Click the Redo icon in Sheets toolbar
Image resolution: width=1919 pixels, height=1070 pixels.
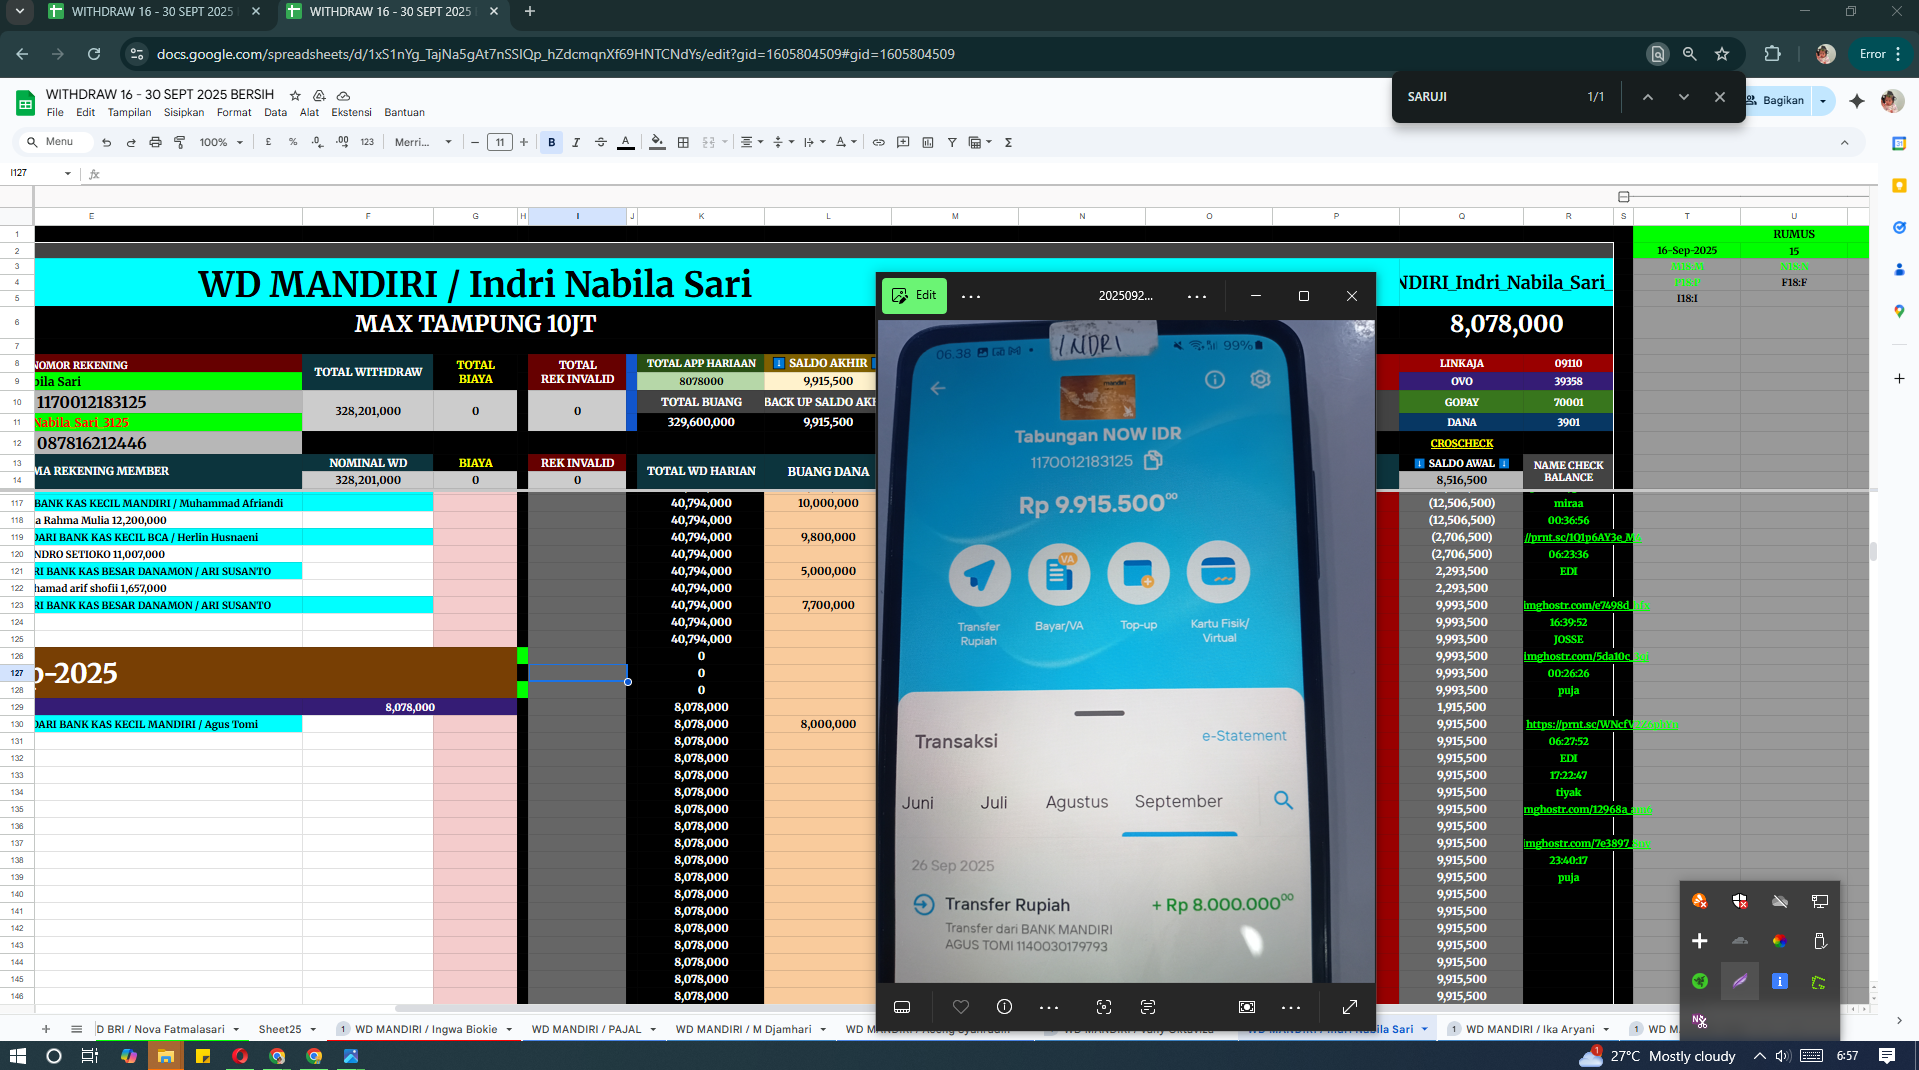(131, 142)
